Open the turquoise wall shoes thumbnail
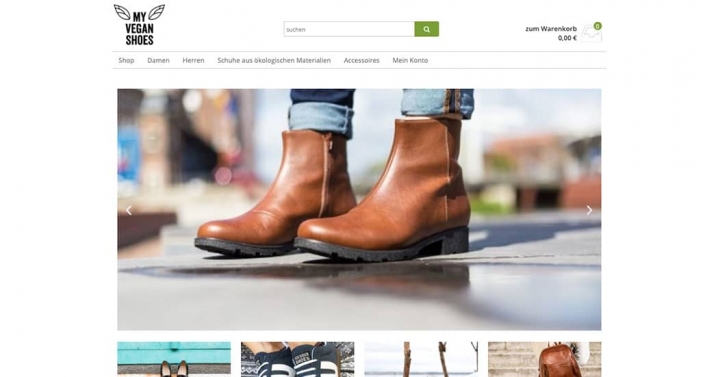The image size is (705, 377). (x=174, y=359)
